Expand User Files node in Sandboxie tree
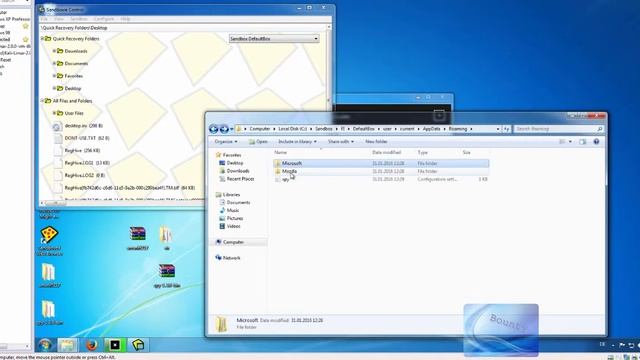Image resolution: width=640 pixels, height=360 pixels. coord(54,113)
